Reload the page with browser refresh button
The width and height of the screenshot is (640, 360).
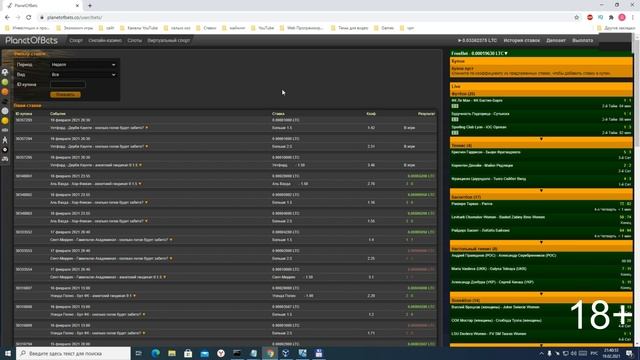[29, 18]
